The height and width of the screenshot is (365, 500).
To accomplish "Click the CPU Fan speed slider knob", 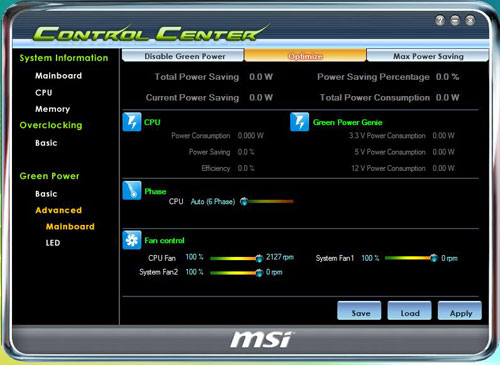I will [259, 258].
